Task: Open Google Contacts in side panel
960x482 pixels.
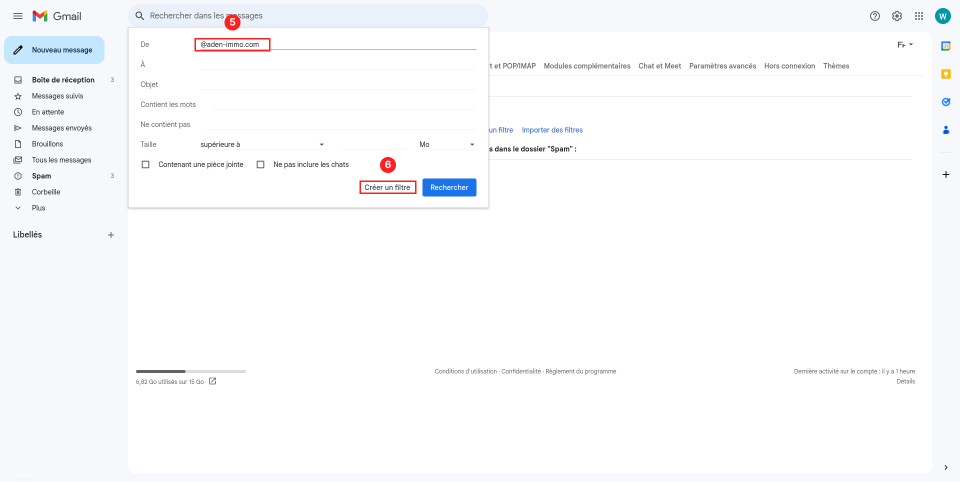Action: pos(945,130)
